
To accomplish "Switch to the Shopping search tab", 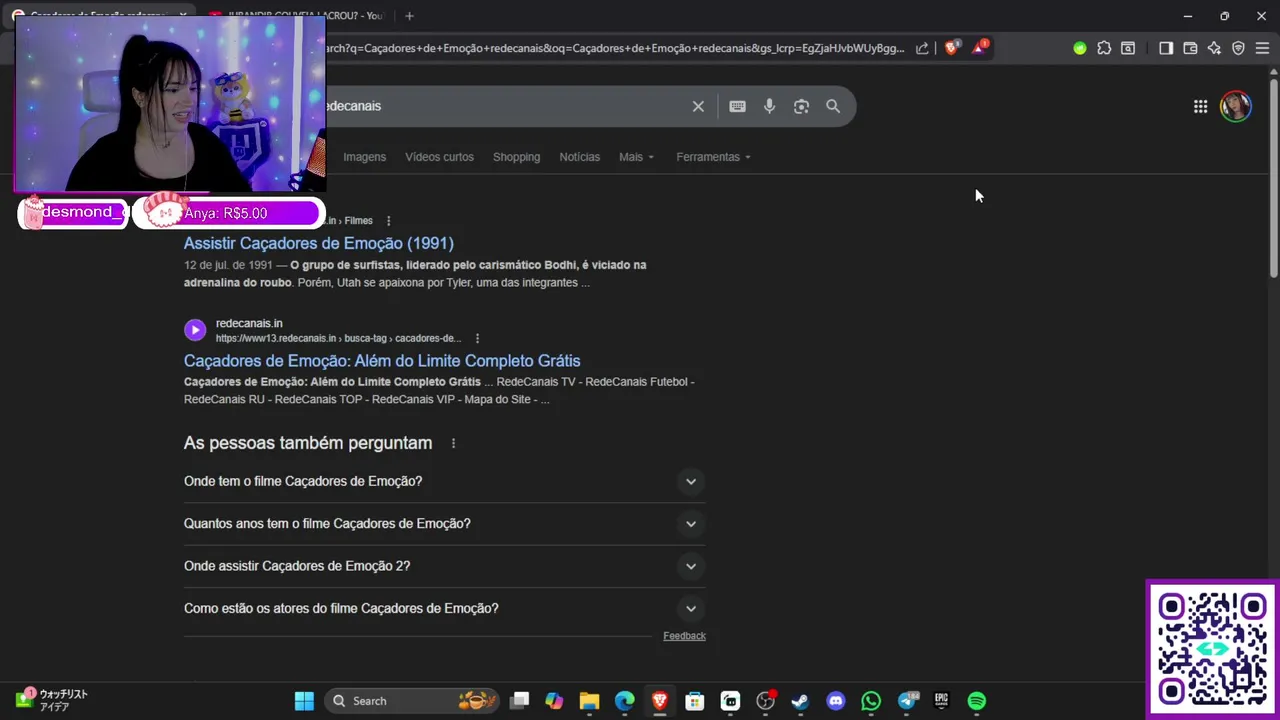I will point(516,157).
